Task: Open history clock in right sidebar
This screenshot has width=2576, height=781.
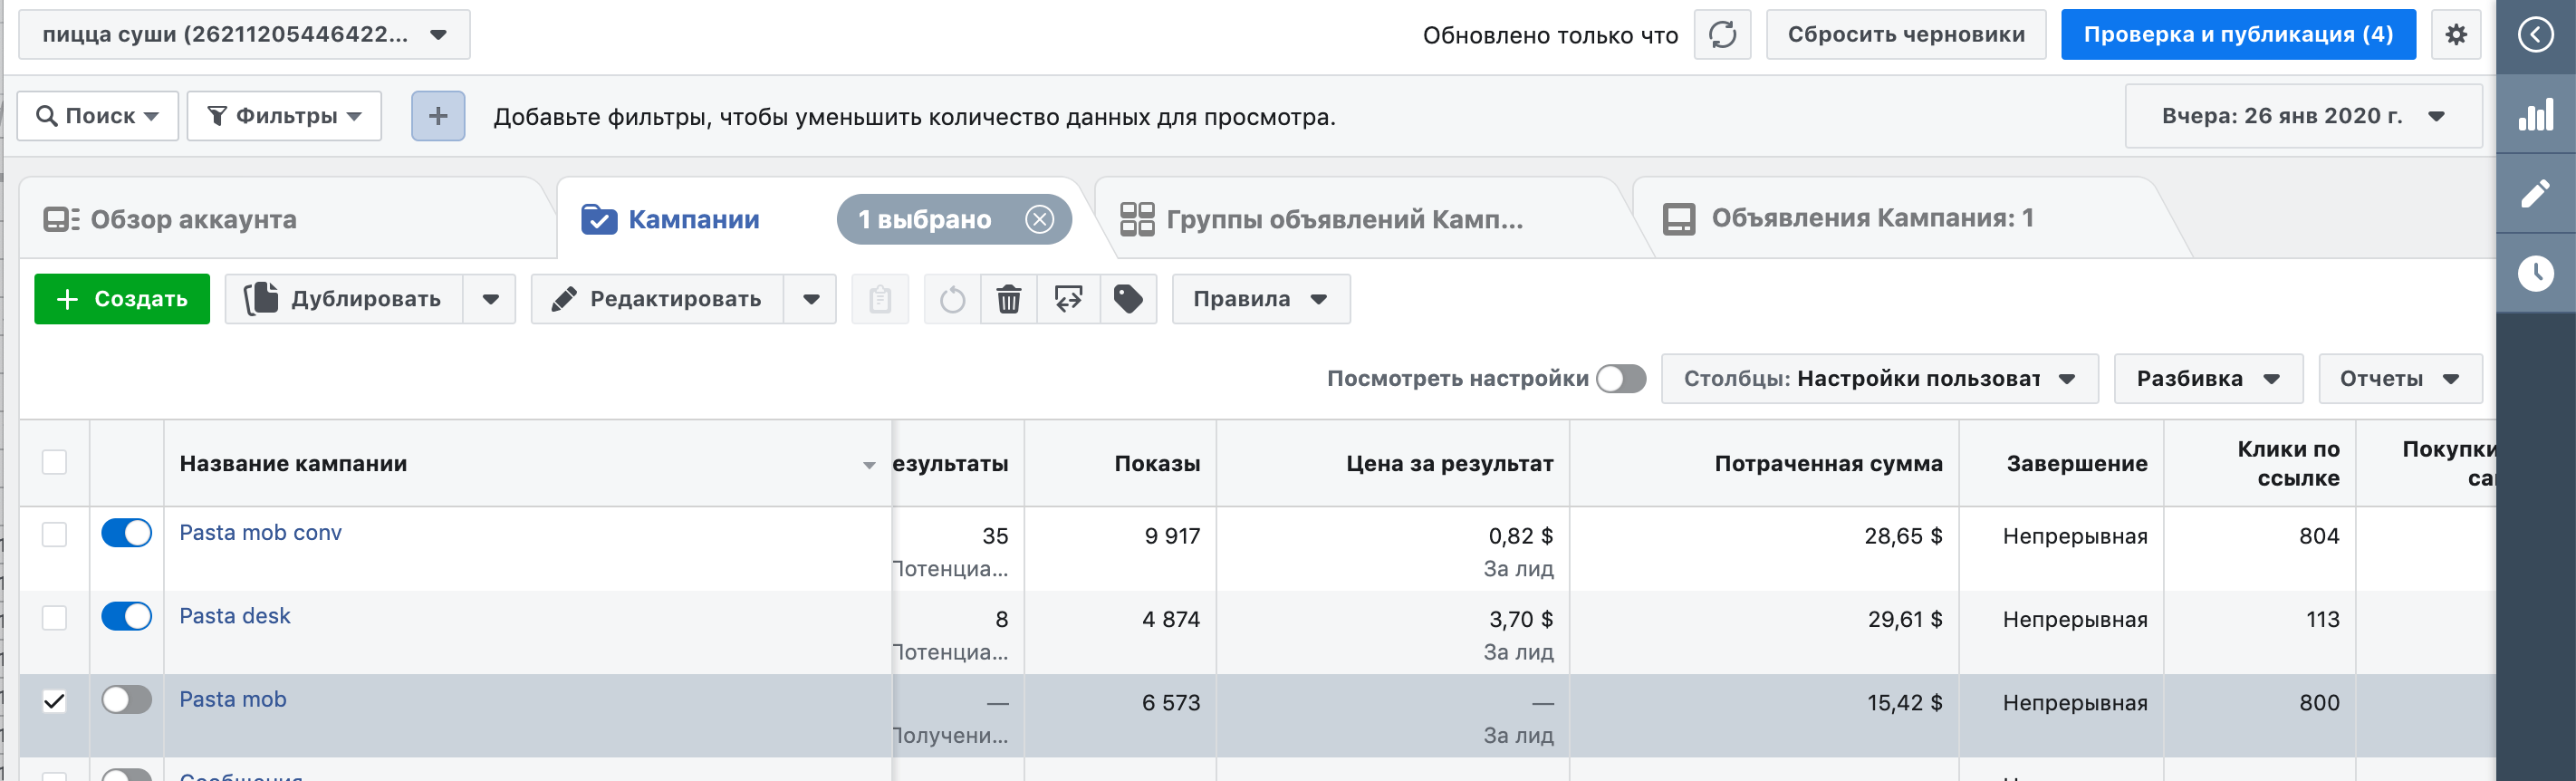Action: tap(2535, 273)
